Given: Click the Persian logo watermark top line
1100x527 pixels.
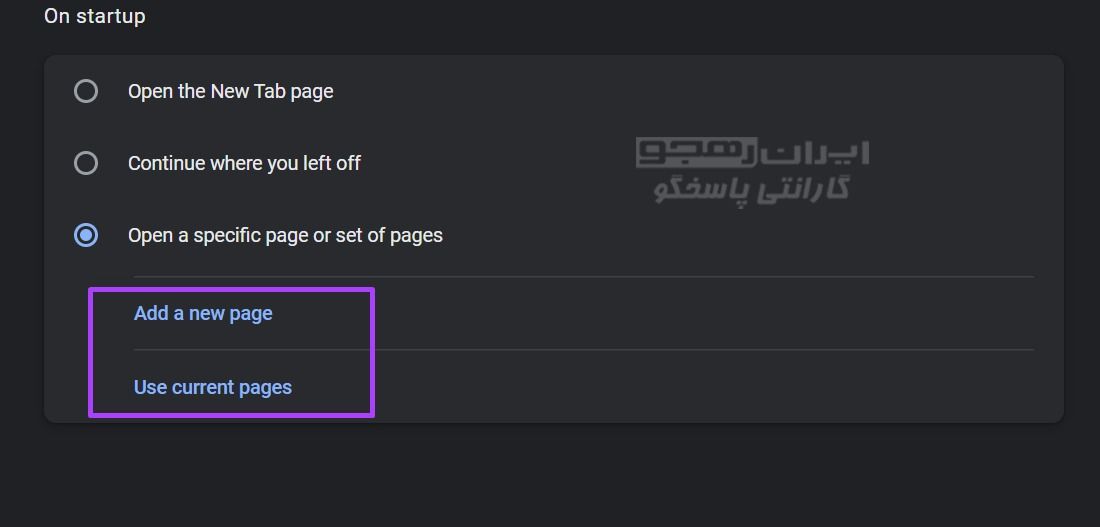Looking at the screenshot, I should click(753, 153).
